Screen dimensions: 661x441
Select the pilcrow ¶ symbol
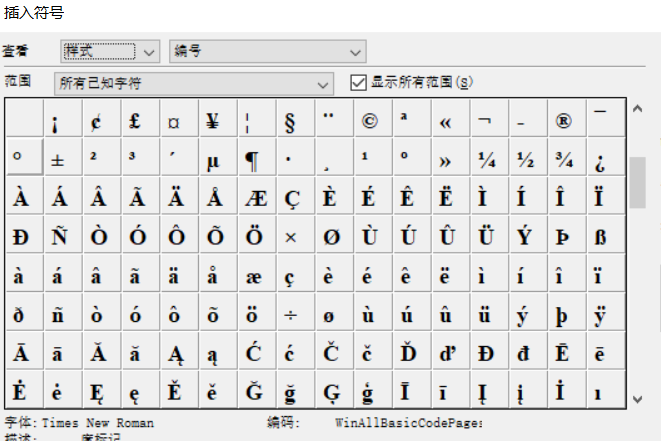[257, 157]
